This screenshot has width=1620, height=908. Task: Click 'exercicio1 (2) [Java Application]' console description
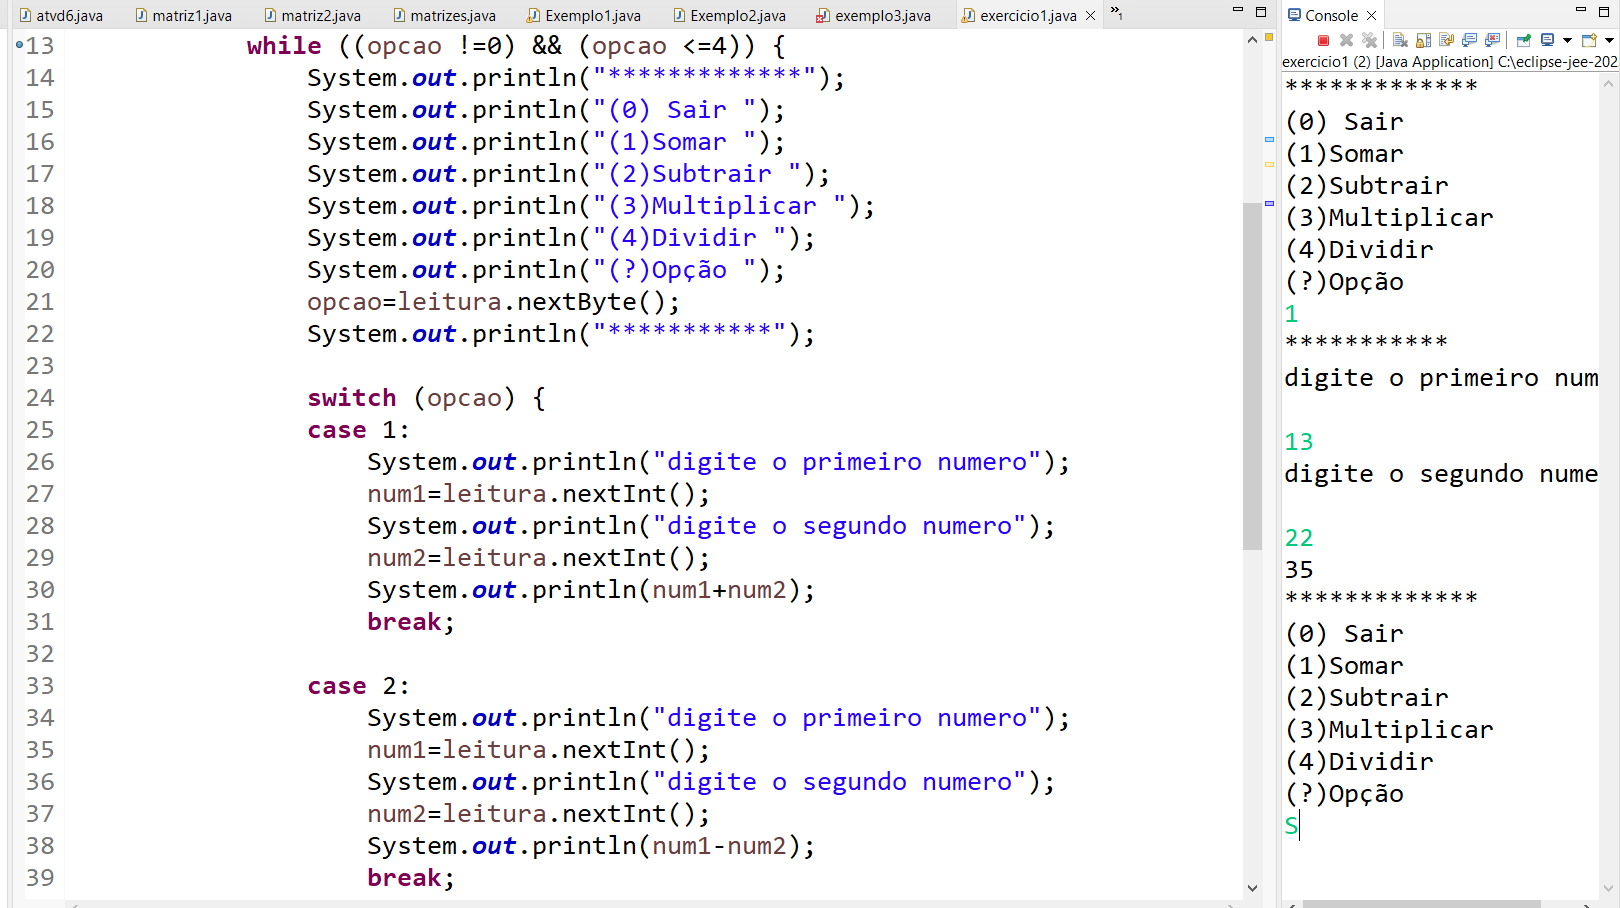click(1387, 62)
